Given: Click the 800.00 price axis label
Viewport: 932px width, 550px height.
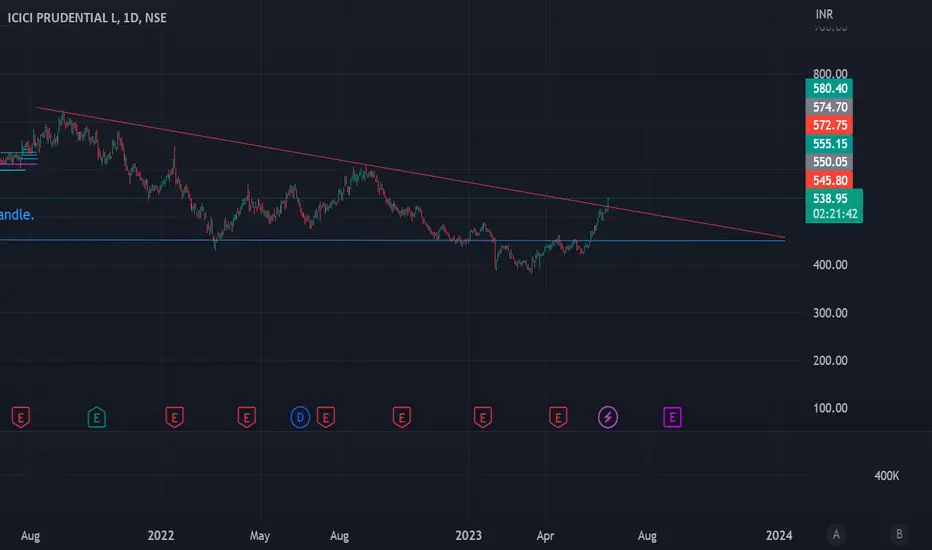Looking at the screenshot, I should 830,74.
